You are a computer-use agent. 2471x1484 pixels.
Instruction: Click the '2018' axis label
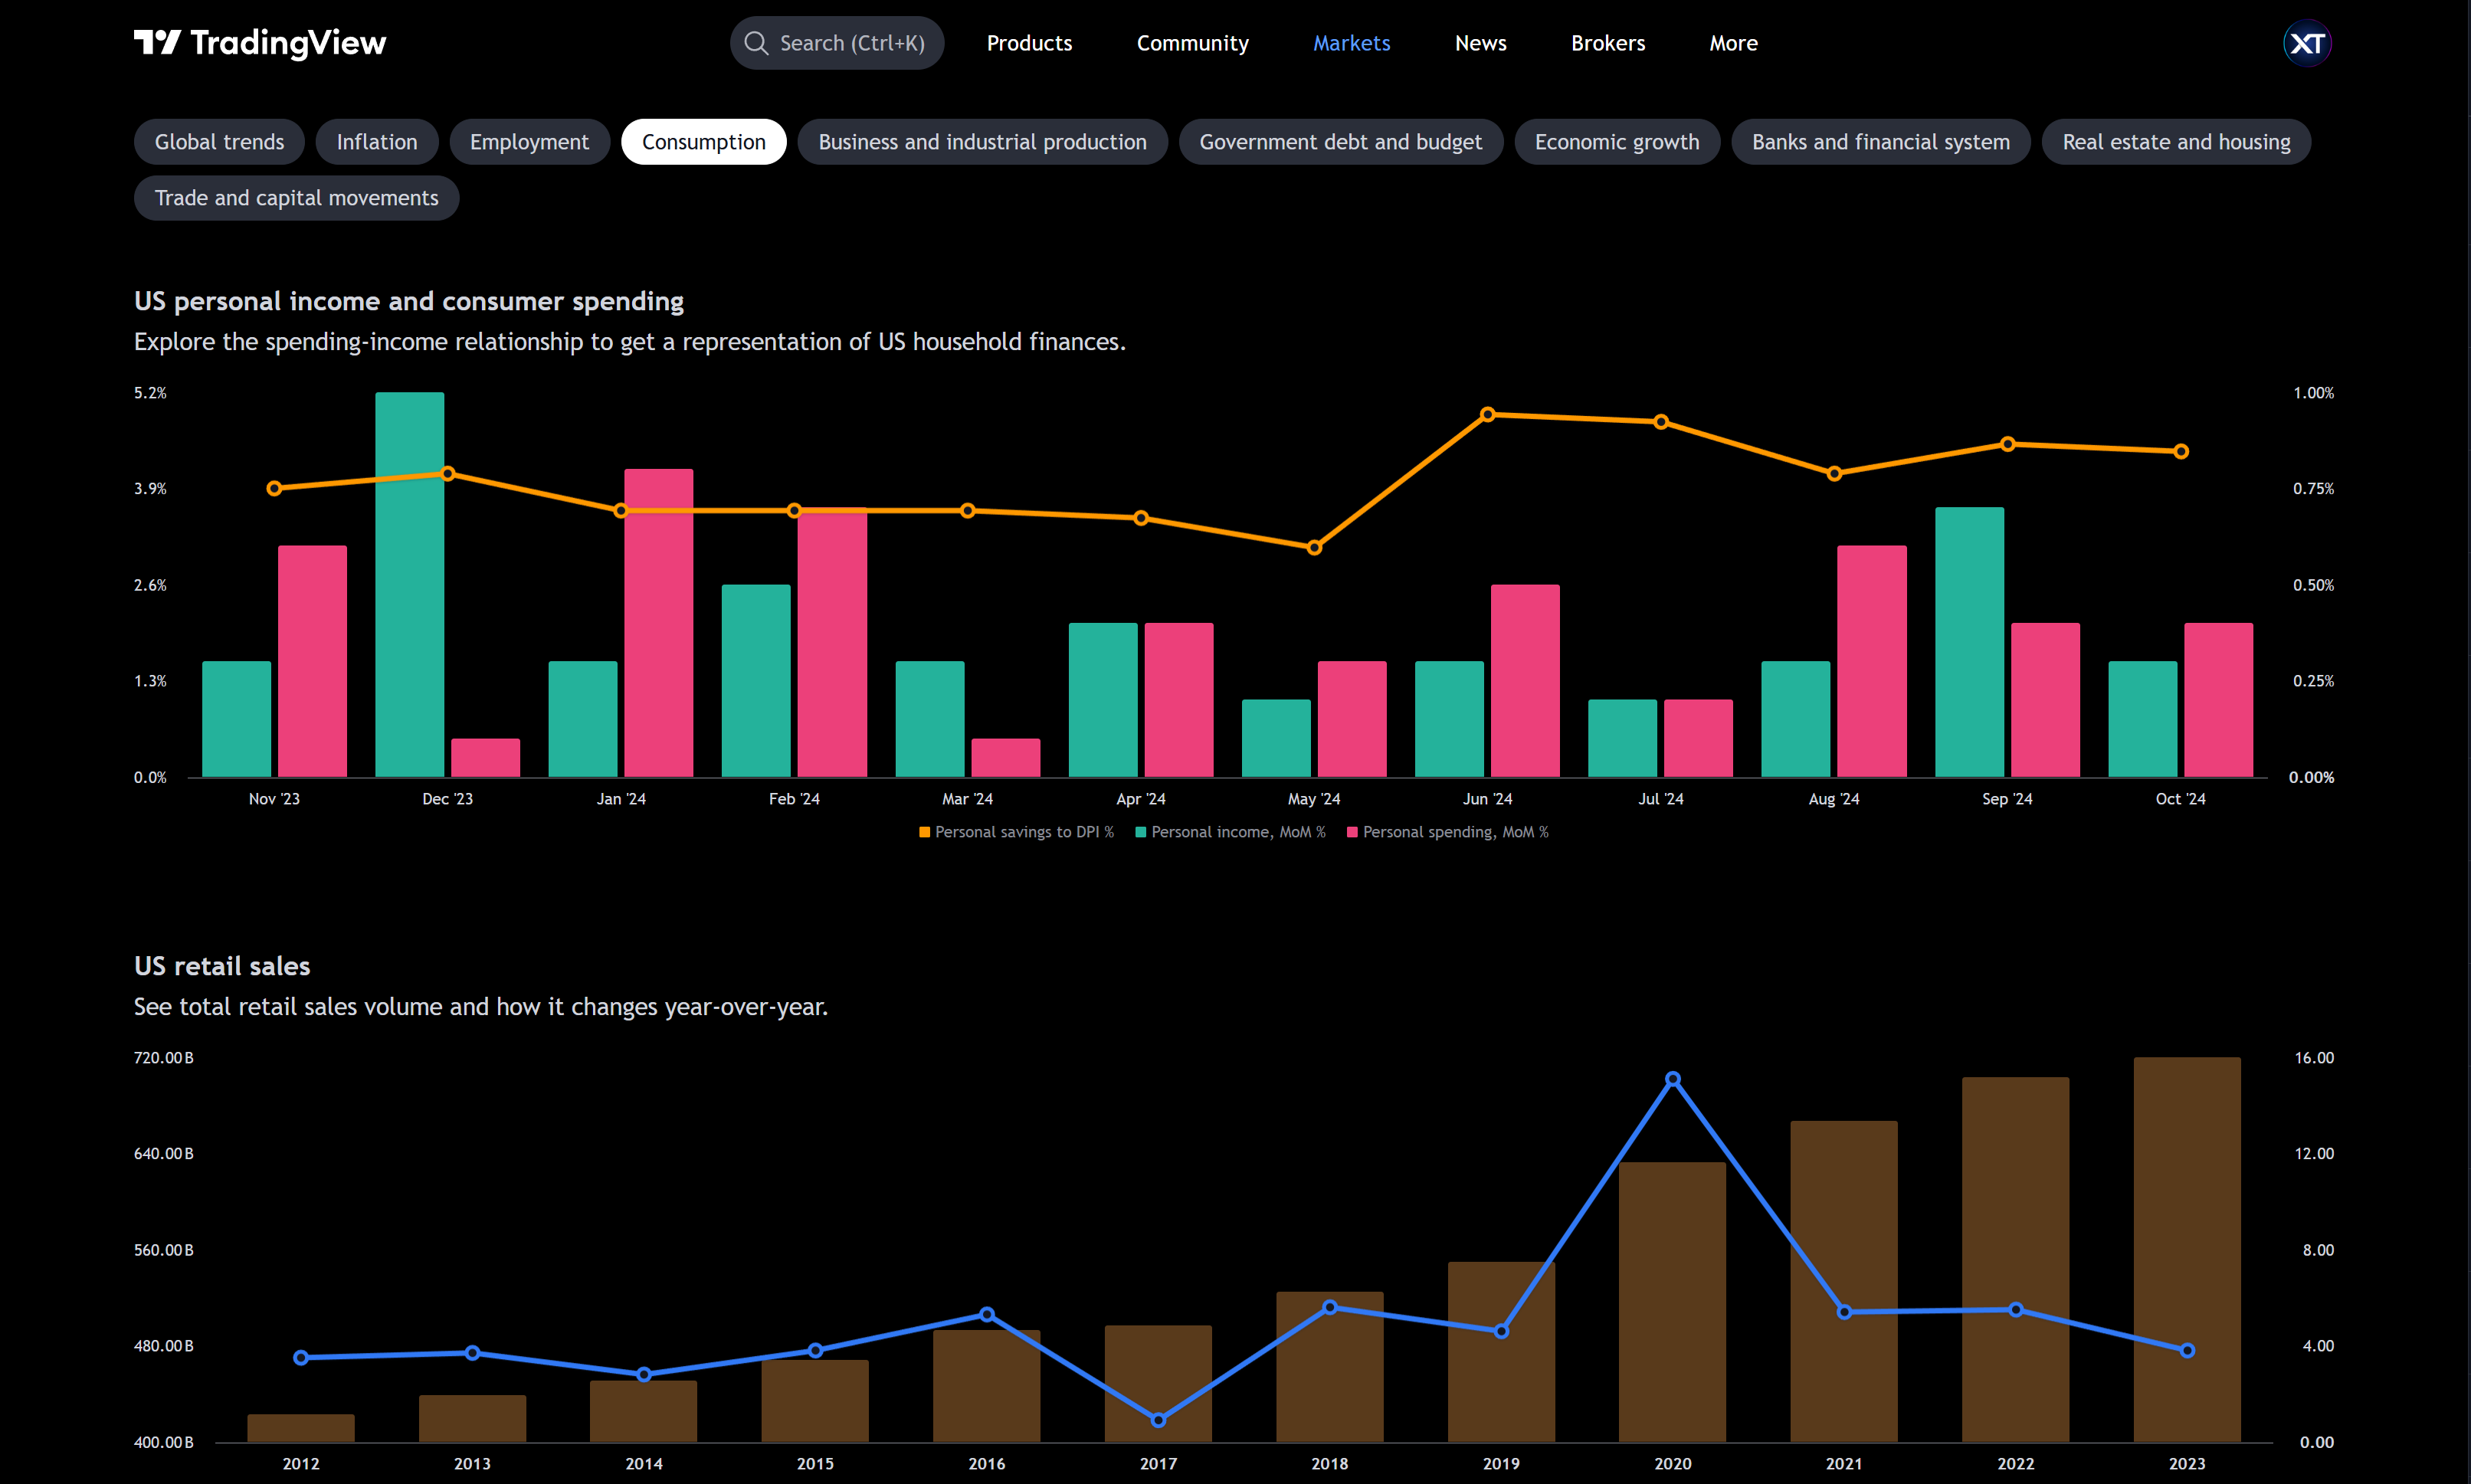pos(1329,1464)
